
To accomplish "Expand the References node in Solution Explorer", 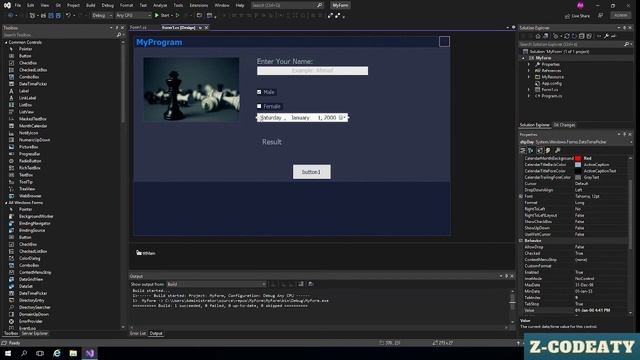I will 529,71.
